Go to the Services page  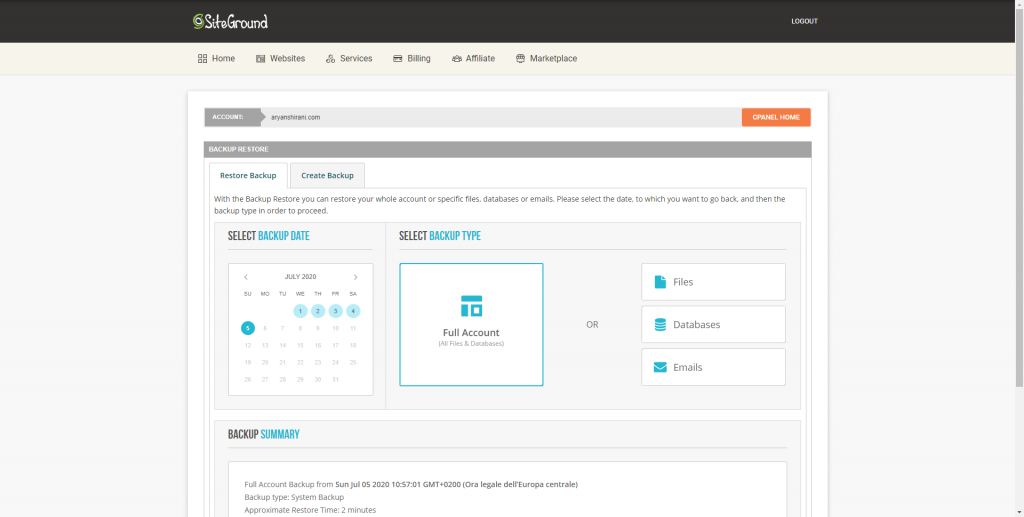click(349, 59)
